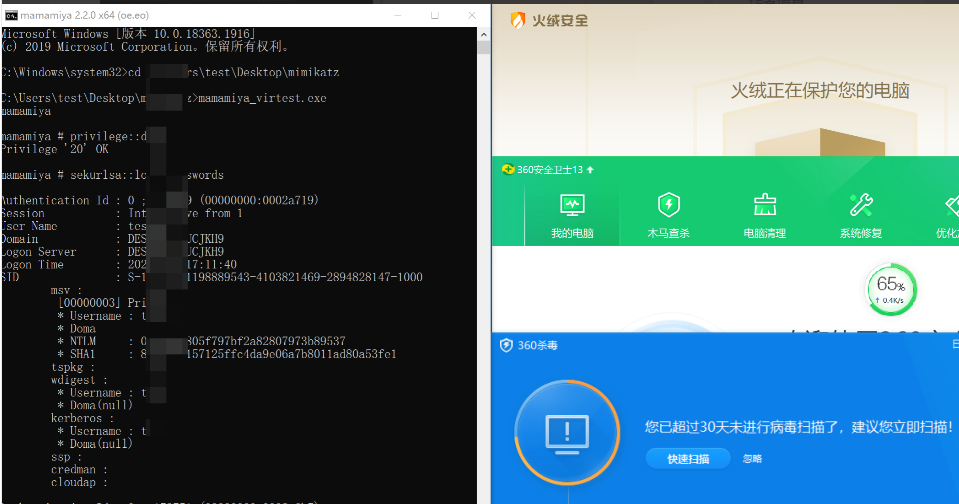Screen dimensions: 959x504
Task: Click the 快速扫描 button in 360杀毒
Action: pyautogui.click(x=688, y=459)
